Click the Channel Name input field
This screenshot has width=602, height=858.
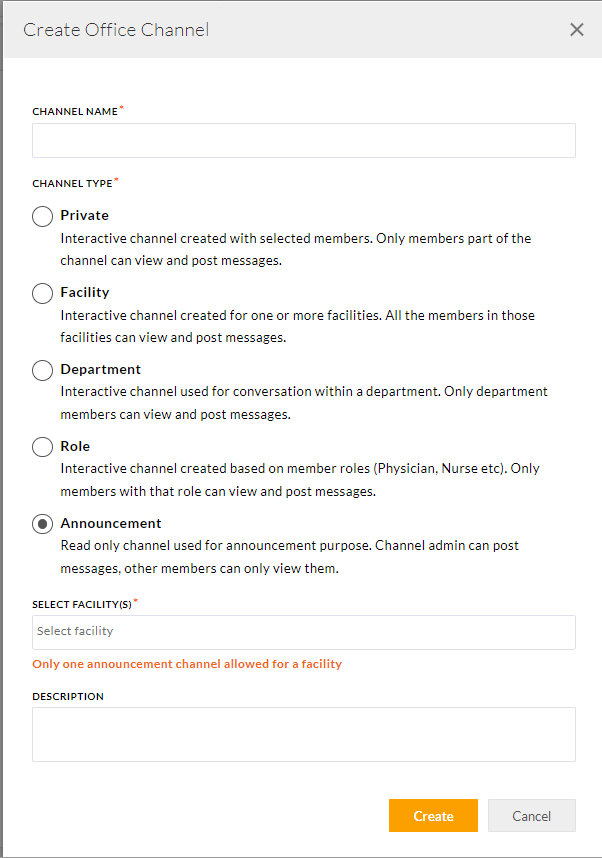point(303,141)
